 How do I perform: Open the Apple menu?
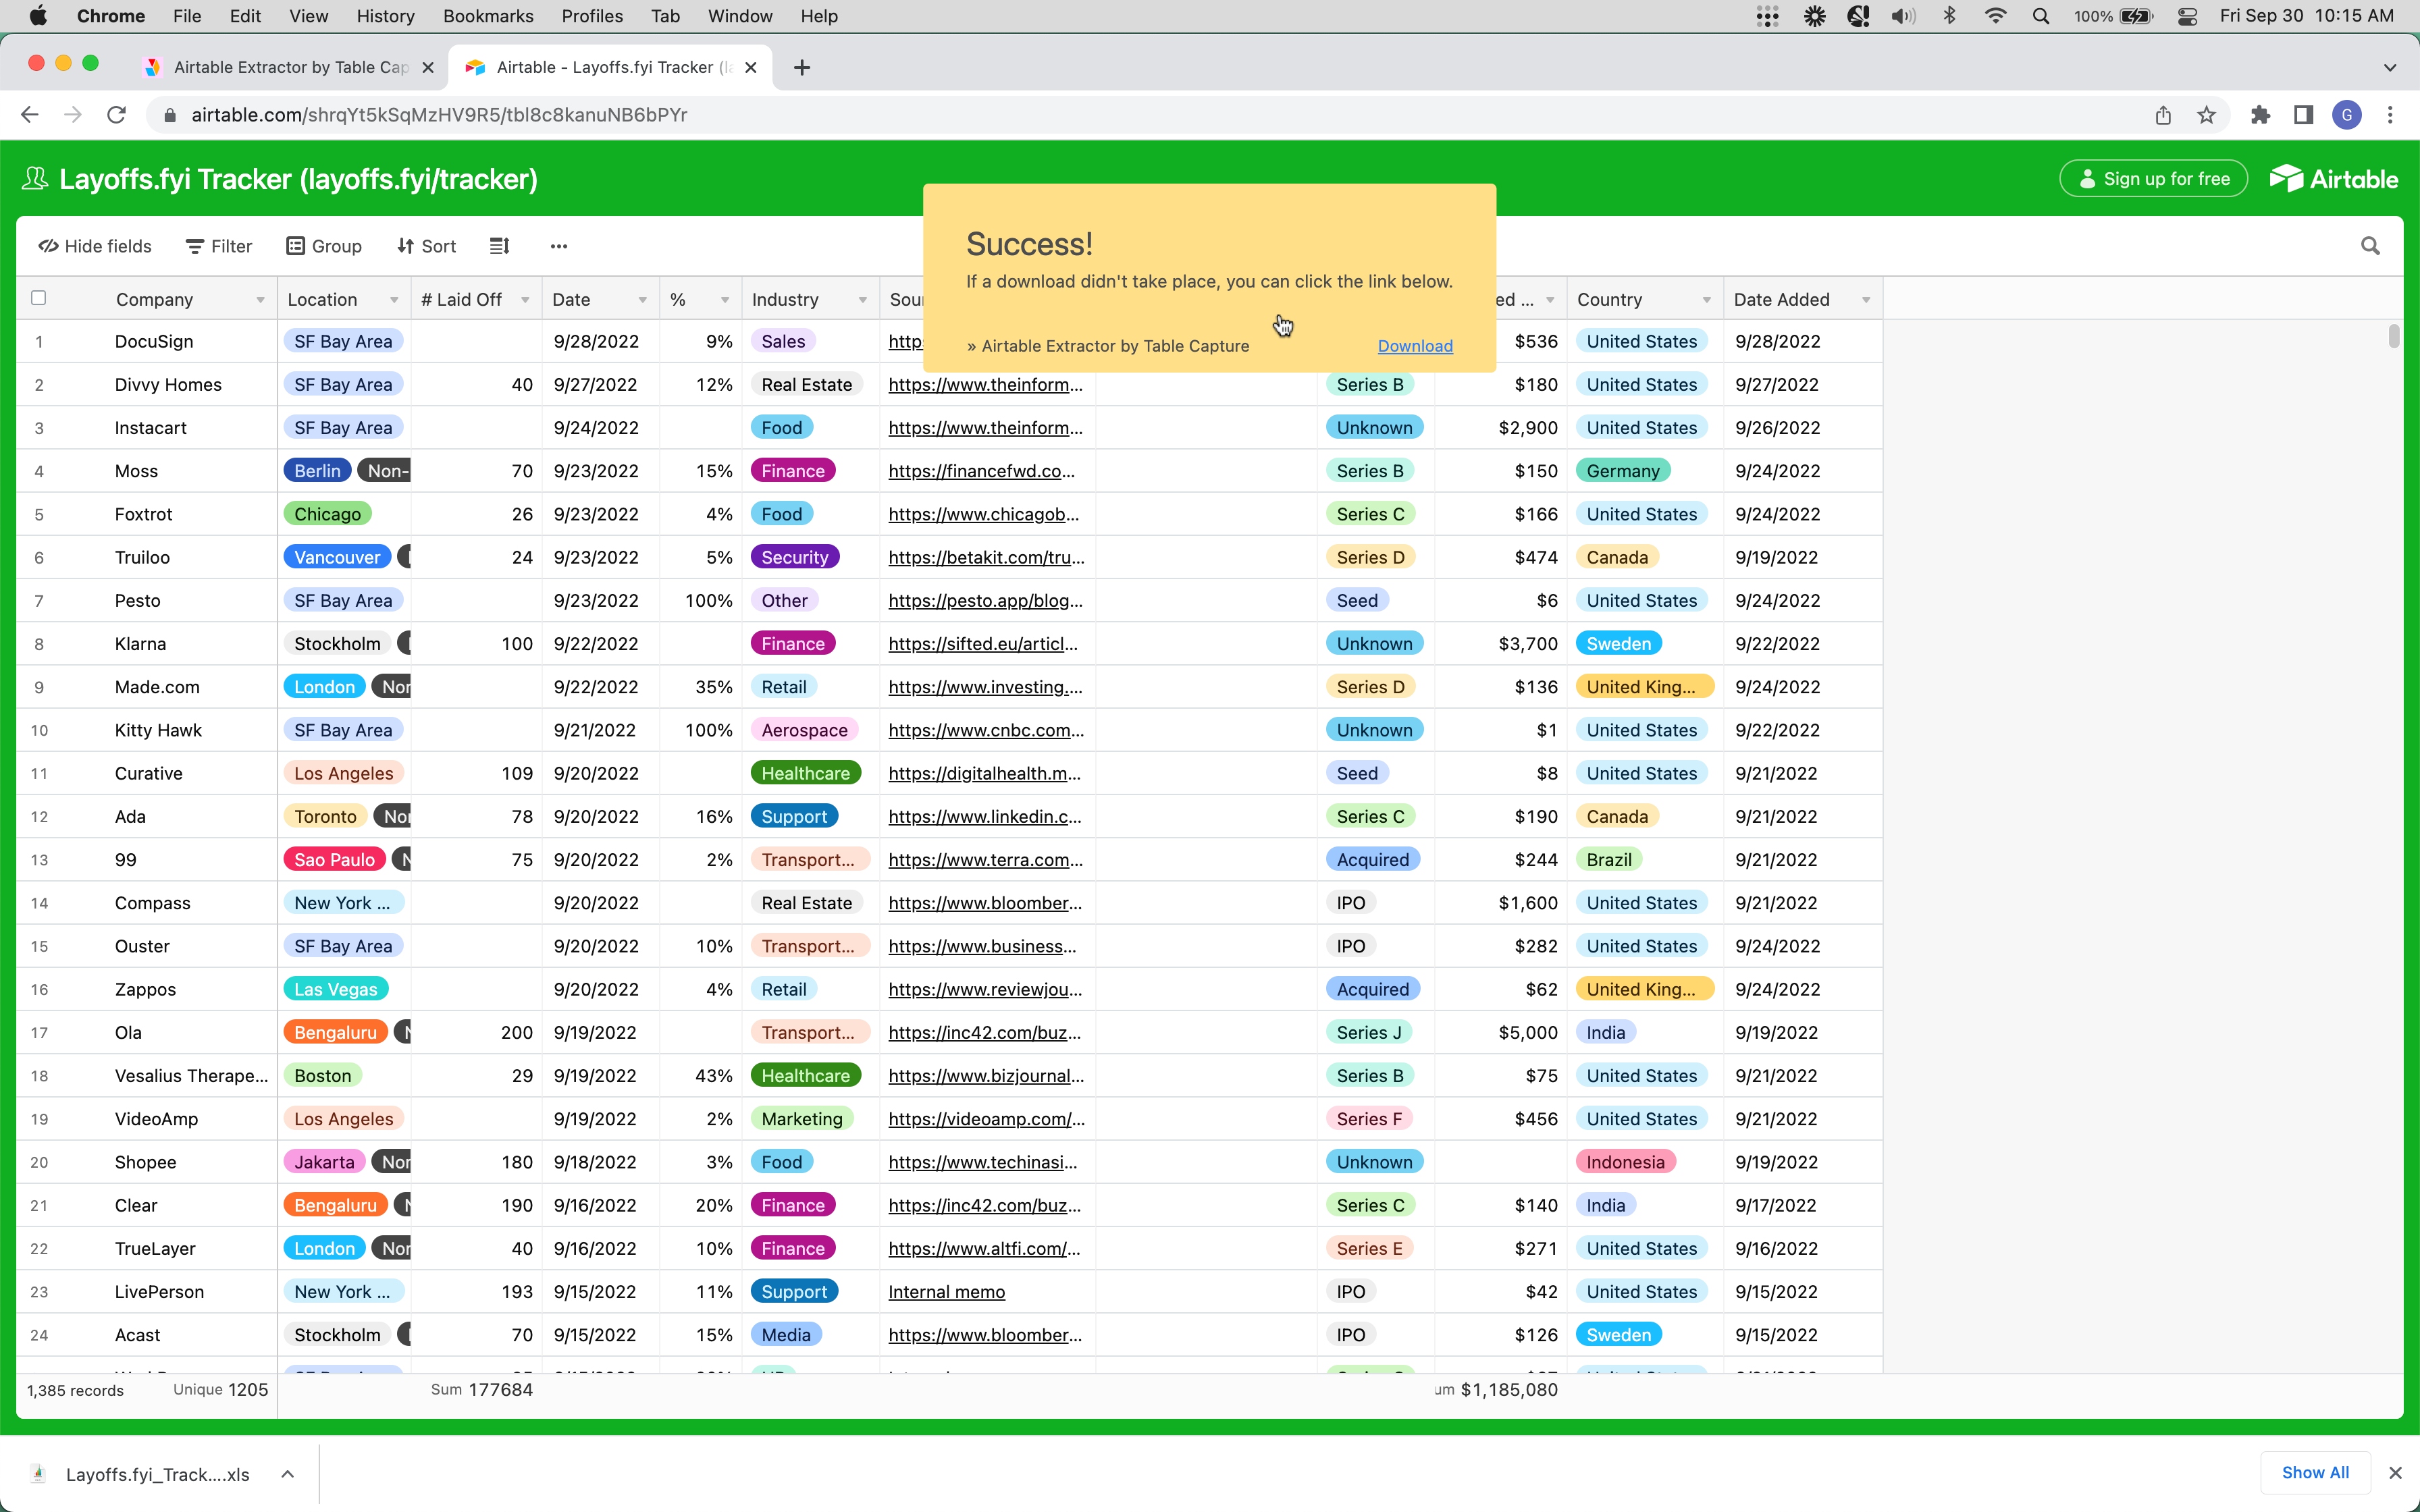tap(37, 16)
